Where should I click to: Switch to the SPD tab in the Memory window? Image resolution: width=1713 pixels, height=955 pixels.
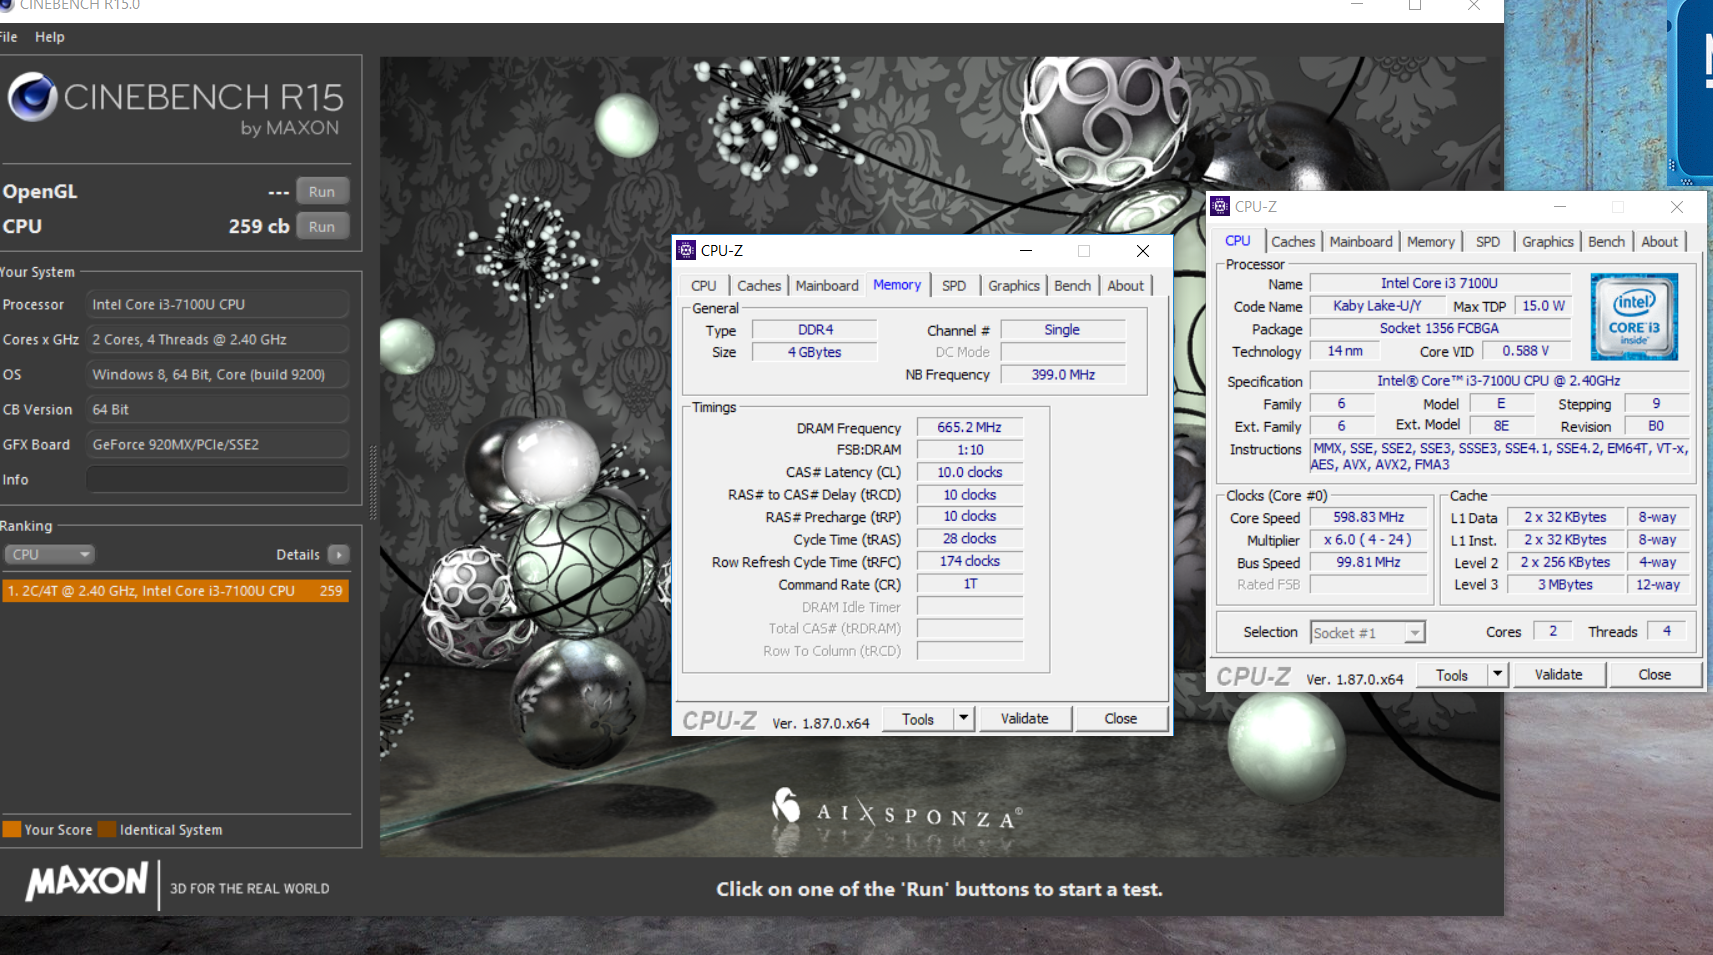click(954, 286)
